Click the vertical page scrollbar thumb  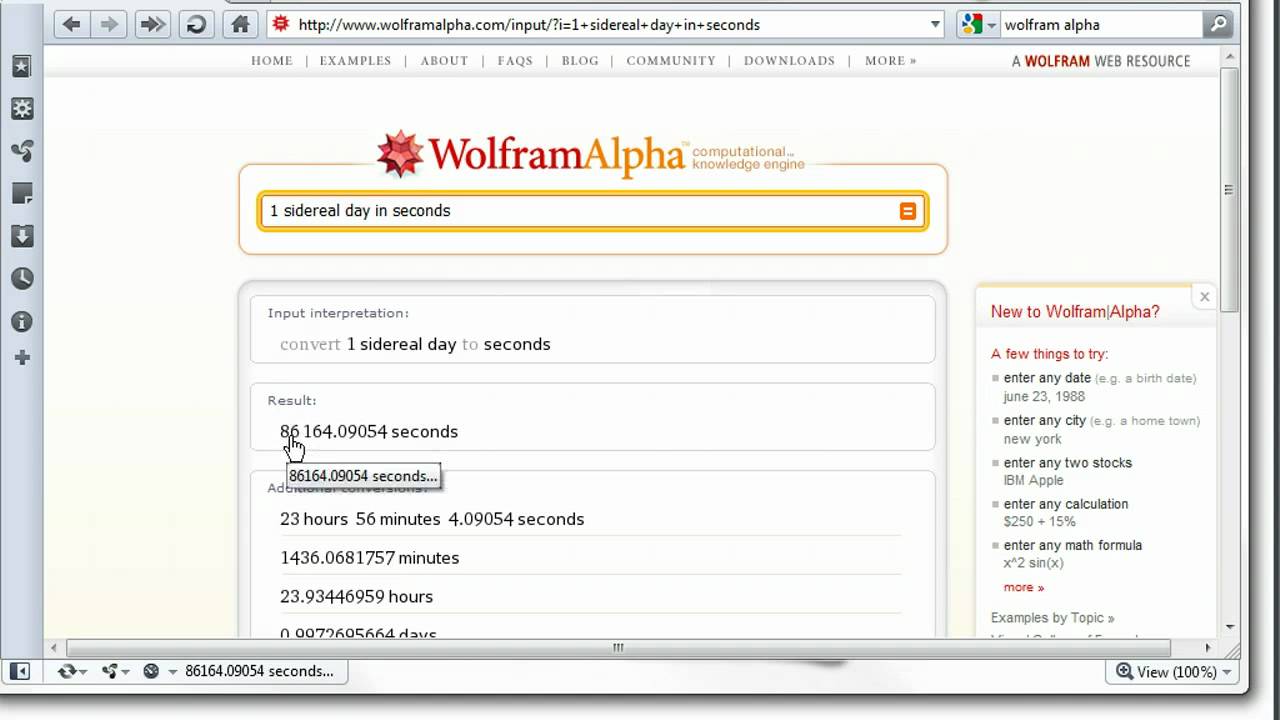[1229, 190]
